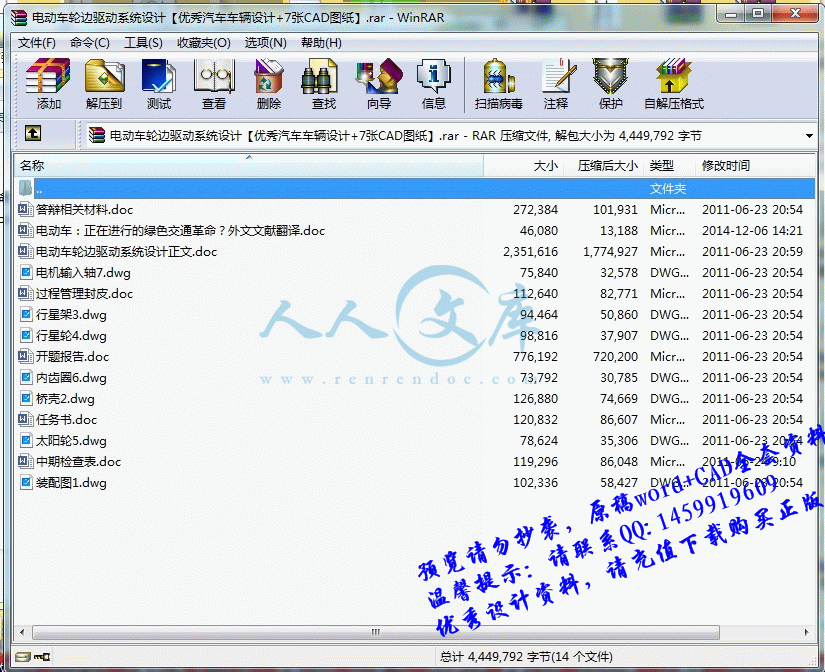This screenshot has height=672, width=825.
Task: Open the 命令(C) menu
Action: [x=89, y=43]
